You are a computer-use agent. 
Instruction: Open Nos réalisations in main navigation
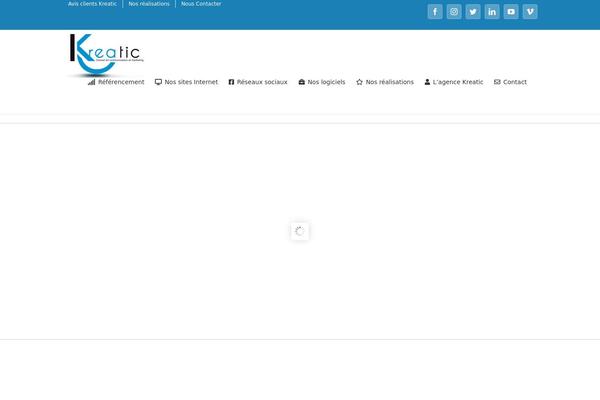385,82
